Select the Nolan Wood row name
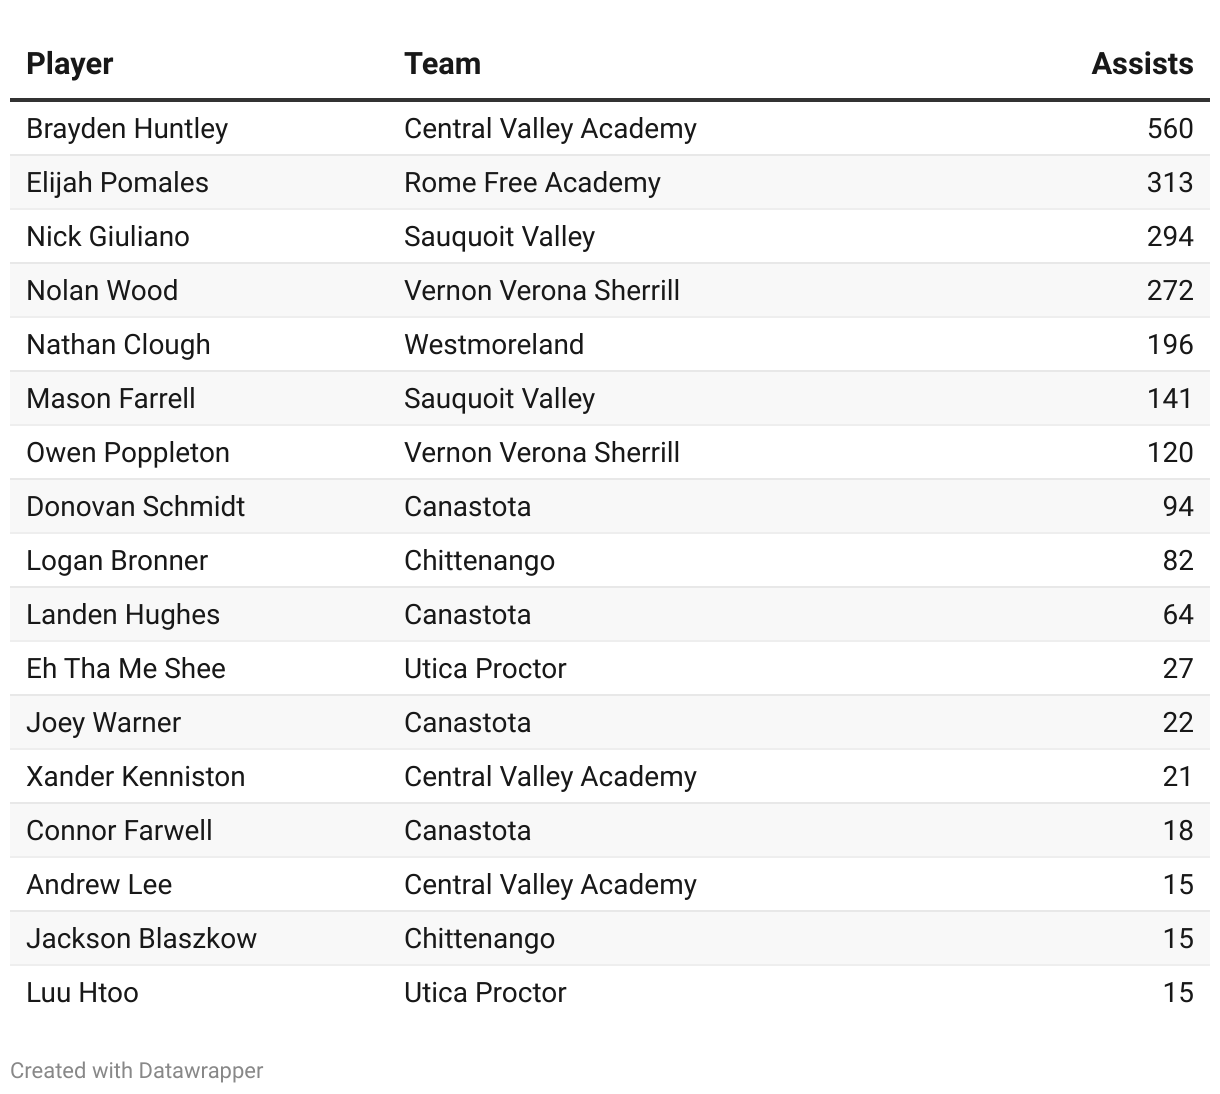The width and height of the screenshot is (1220, 1094). tap(102, 291)
